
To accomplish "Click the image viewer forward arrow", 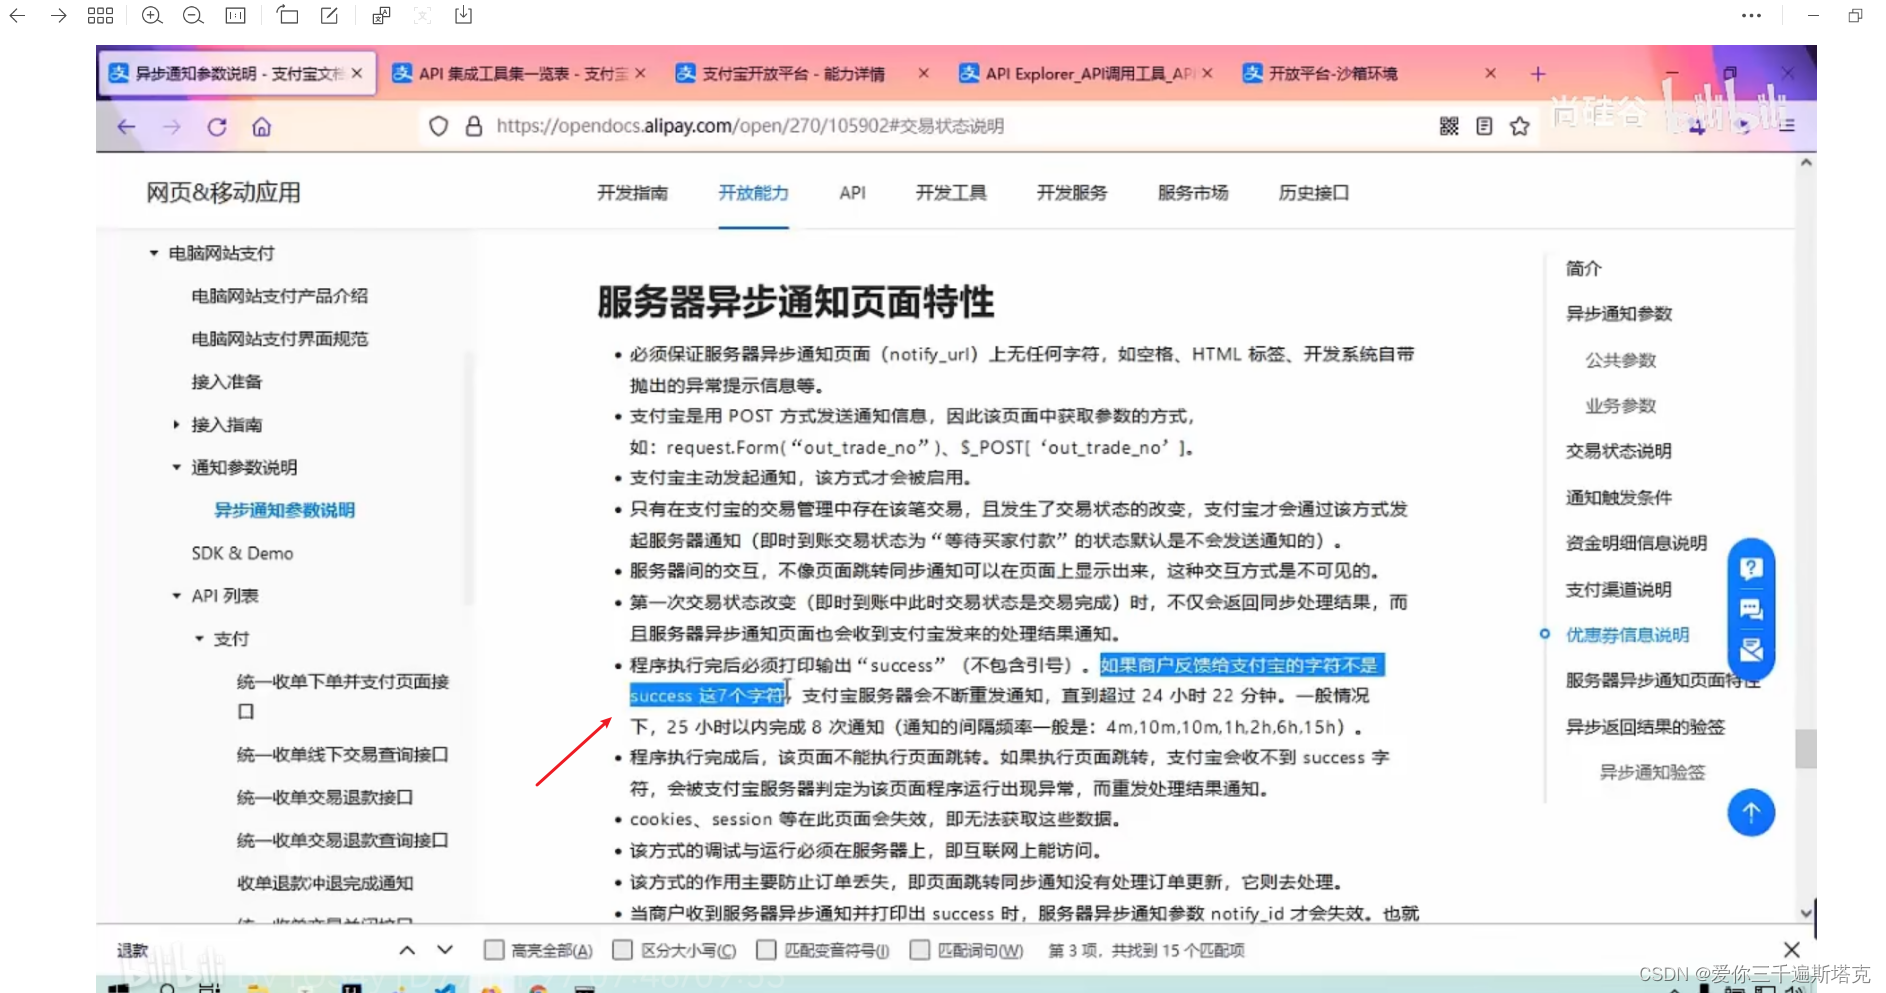I will pyautogui.click(x=59, y=16).
